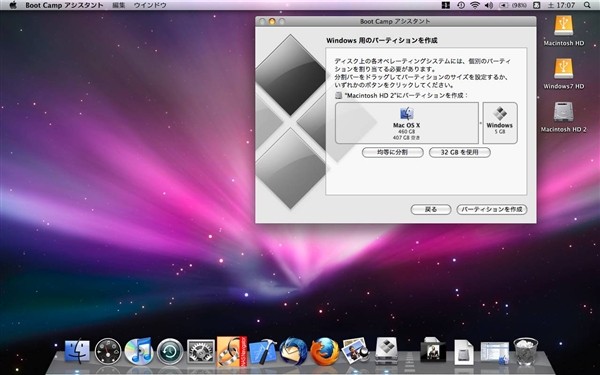This screenshot has height=375, width=600.
Task: Open iTunes in the Dock
Action: pos(139,351)
